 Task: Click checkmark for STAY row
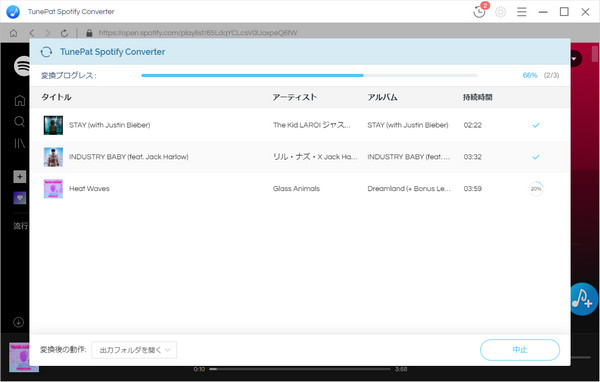pyautogui.click(x=536, y=125)
